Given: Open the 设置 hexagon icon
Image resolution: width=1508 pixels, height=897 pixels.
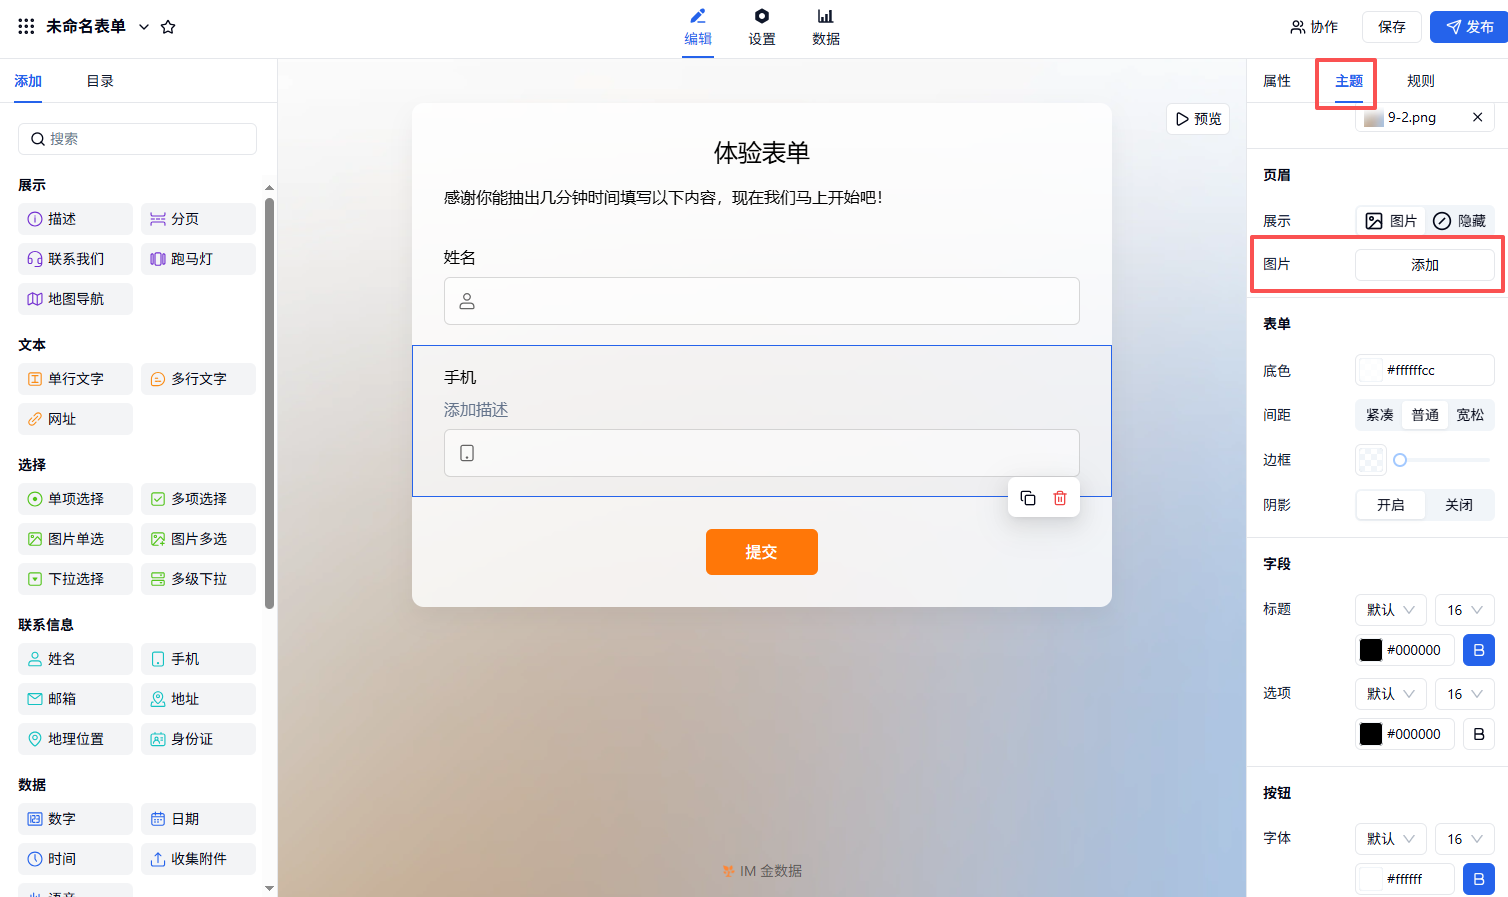Looking at the screenshot, I should click(x=762, y=16).
